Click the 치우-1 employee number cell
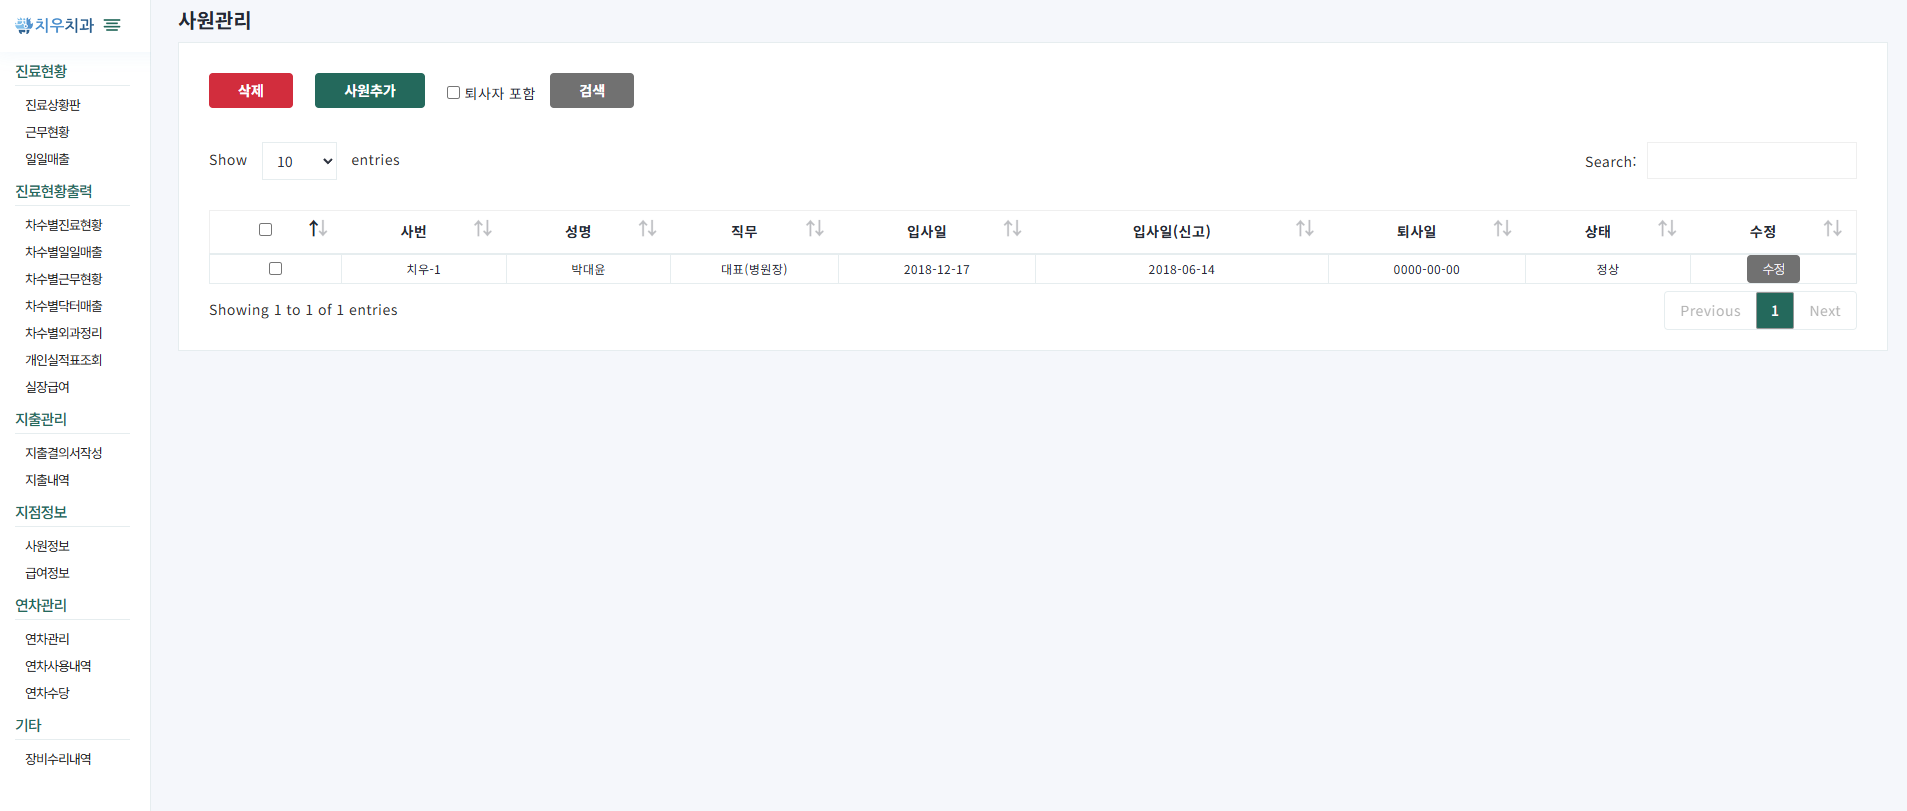 pos(424,270)
